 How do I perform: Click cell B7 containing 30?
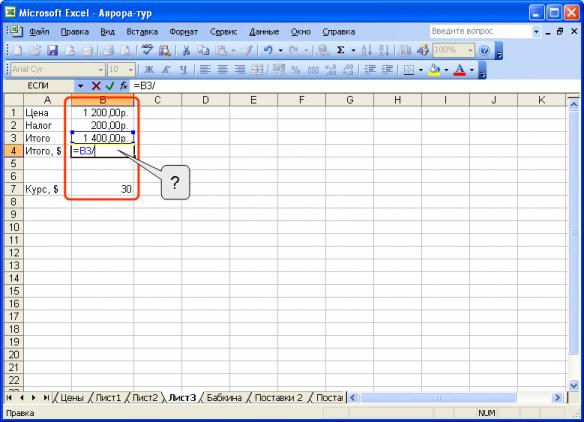[x=102, y=189]
